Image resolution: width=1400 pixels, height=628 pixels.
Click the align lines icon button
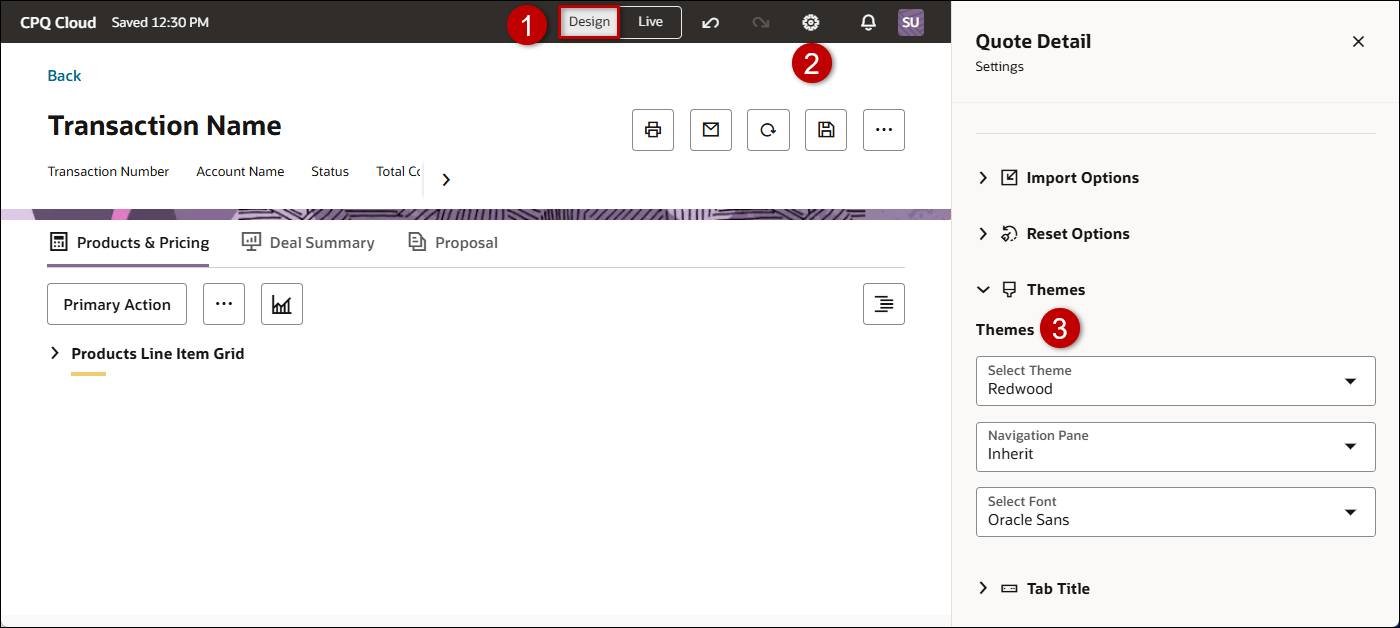(884, 304)
